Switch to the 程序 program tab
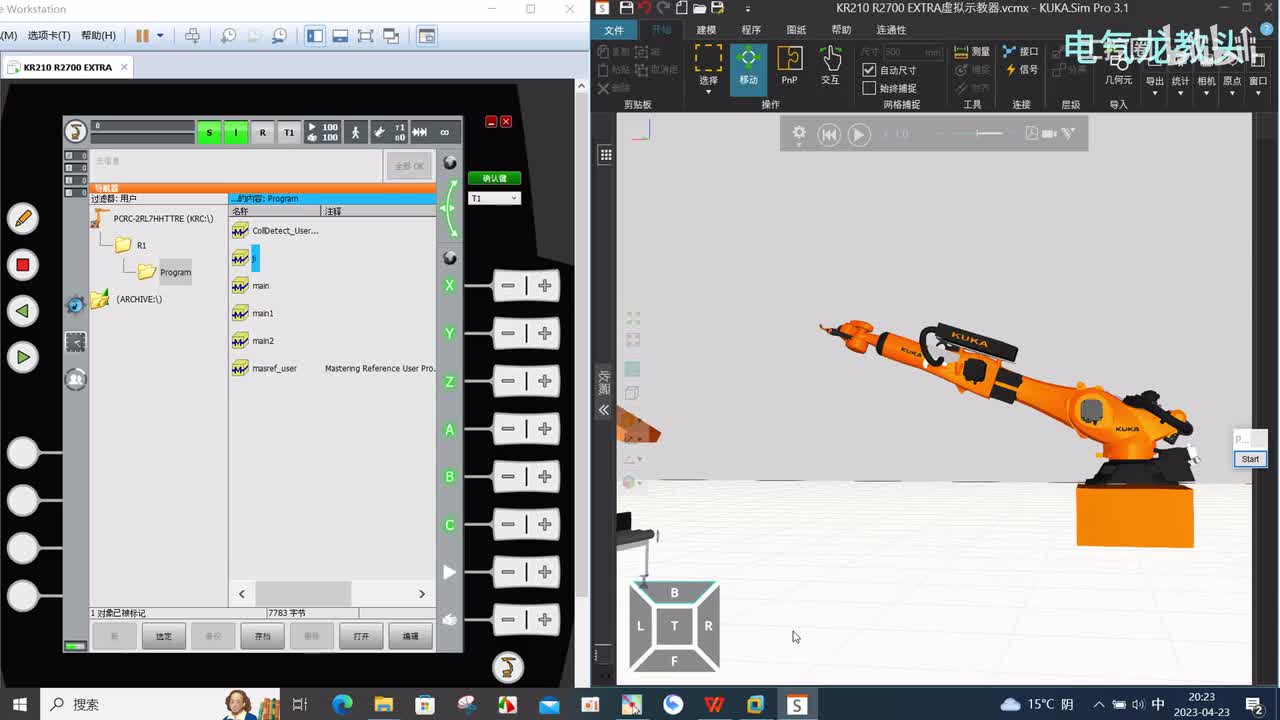Screen dimensions: 1280x720 point(751,30)
